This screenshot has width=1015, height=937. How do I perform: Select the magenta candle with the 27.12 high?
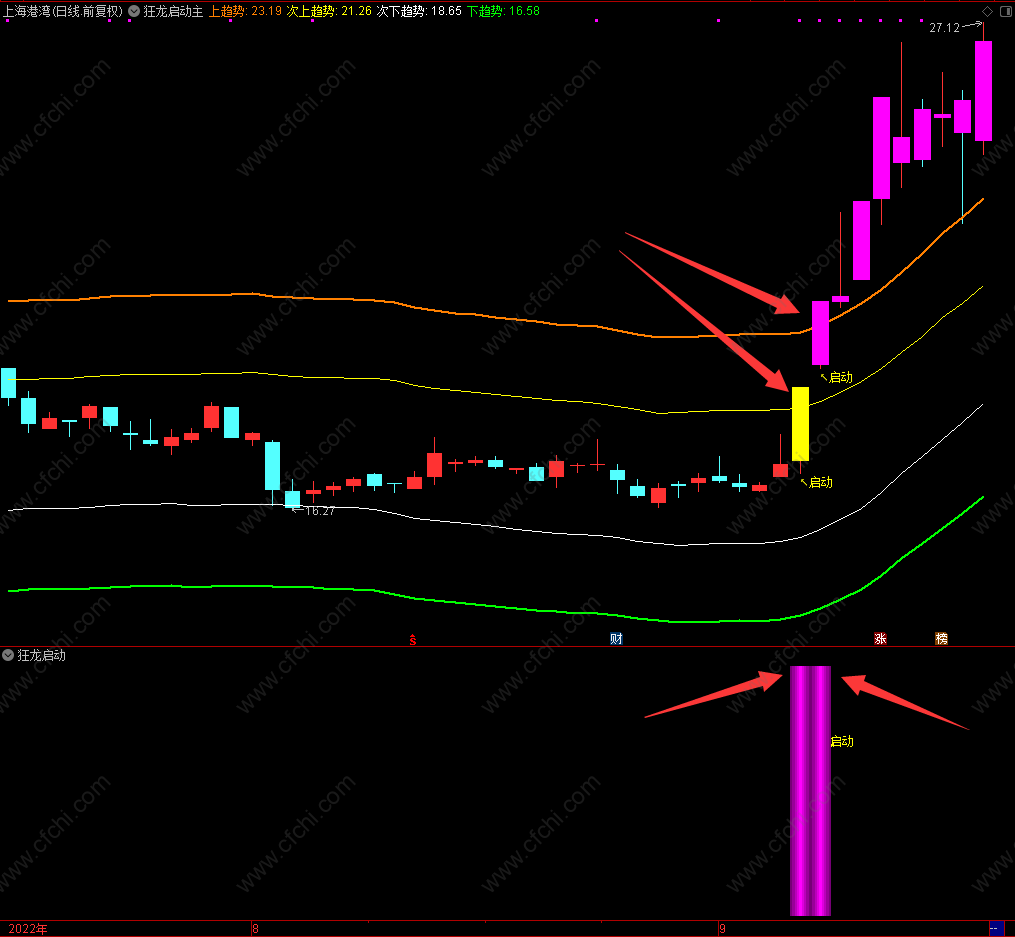(984, 91)
